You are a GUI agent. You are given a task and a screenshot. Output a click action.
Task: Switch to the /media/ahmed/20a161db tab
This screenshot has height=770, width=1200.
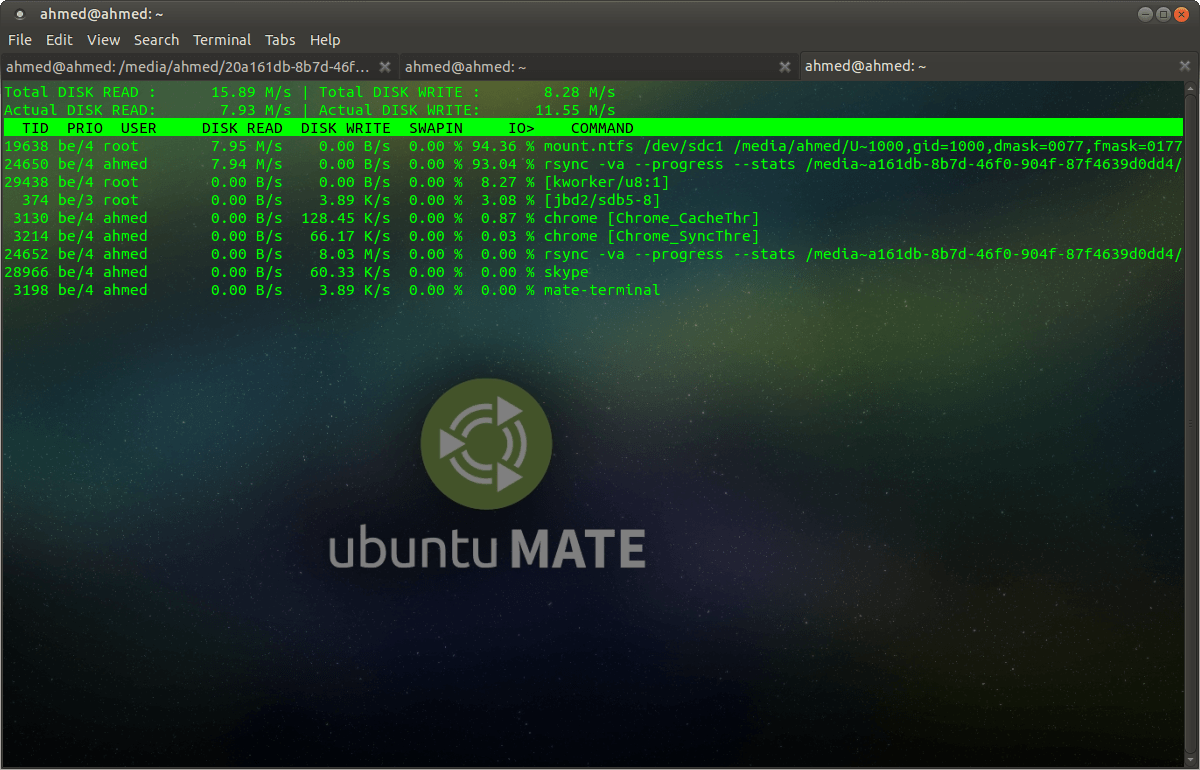(x=200, y=67)
